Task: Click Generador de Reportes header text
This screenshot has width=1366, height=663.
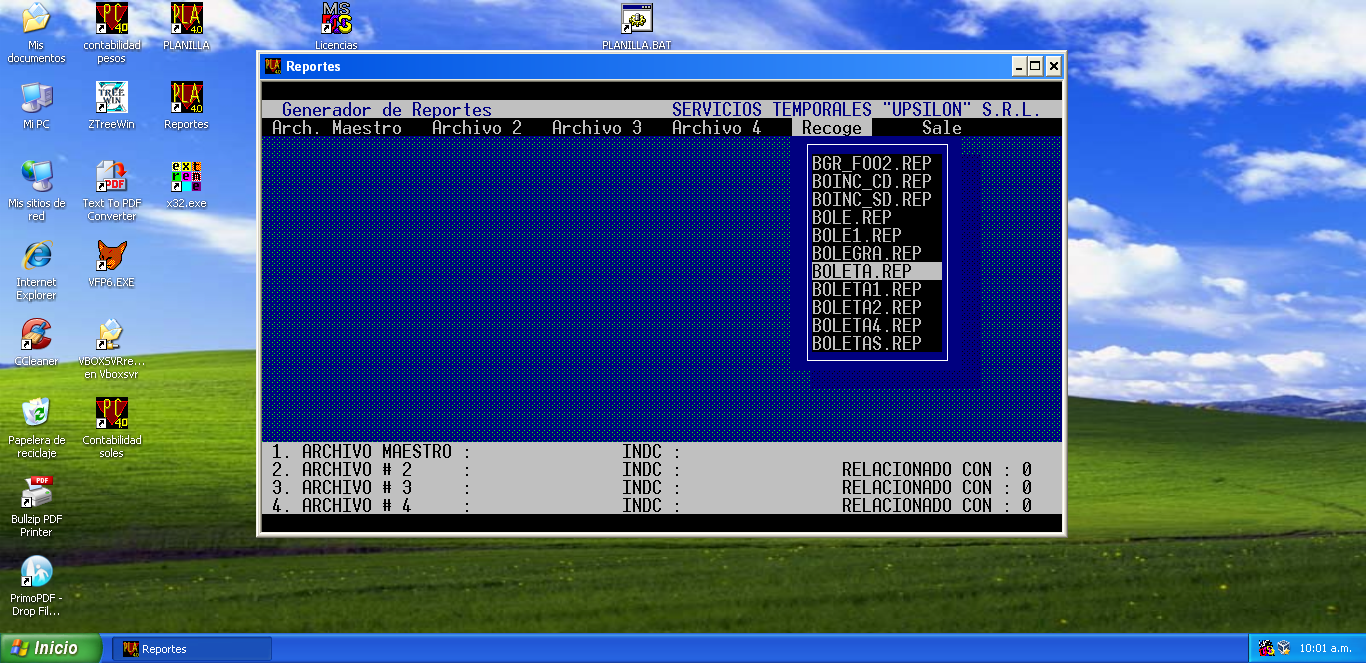Action: 387,110
